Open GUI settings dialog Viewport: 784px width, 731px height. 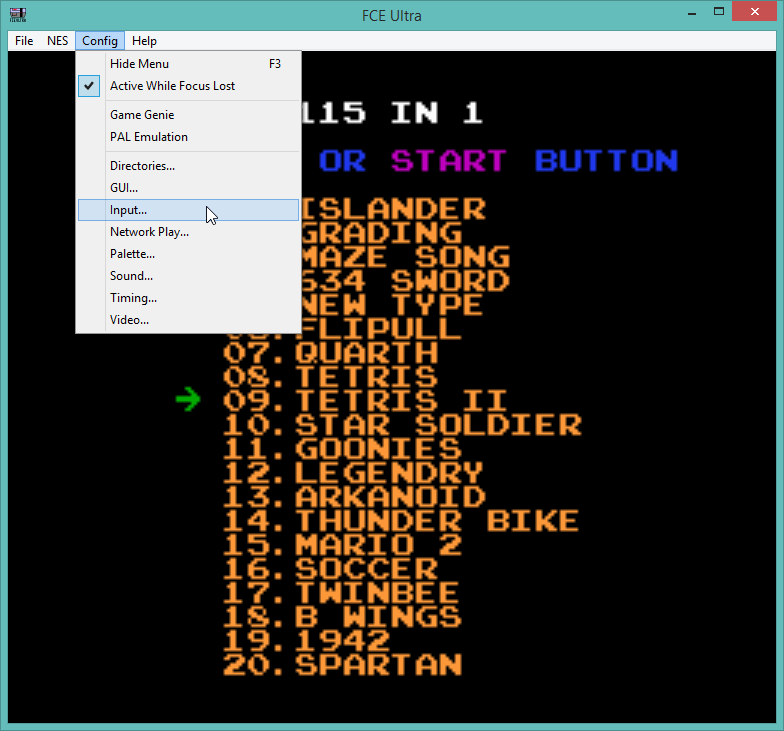tap(188, 188)
